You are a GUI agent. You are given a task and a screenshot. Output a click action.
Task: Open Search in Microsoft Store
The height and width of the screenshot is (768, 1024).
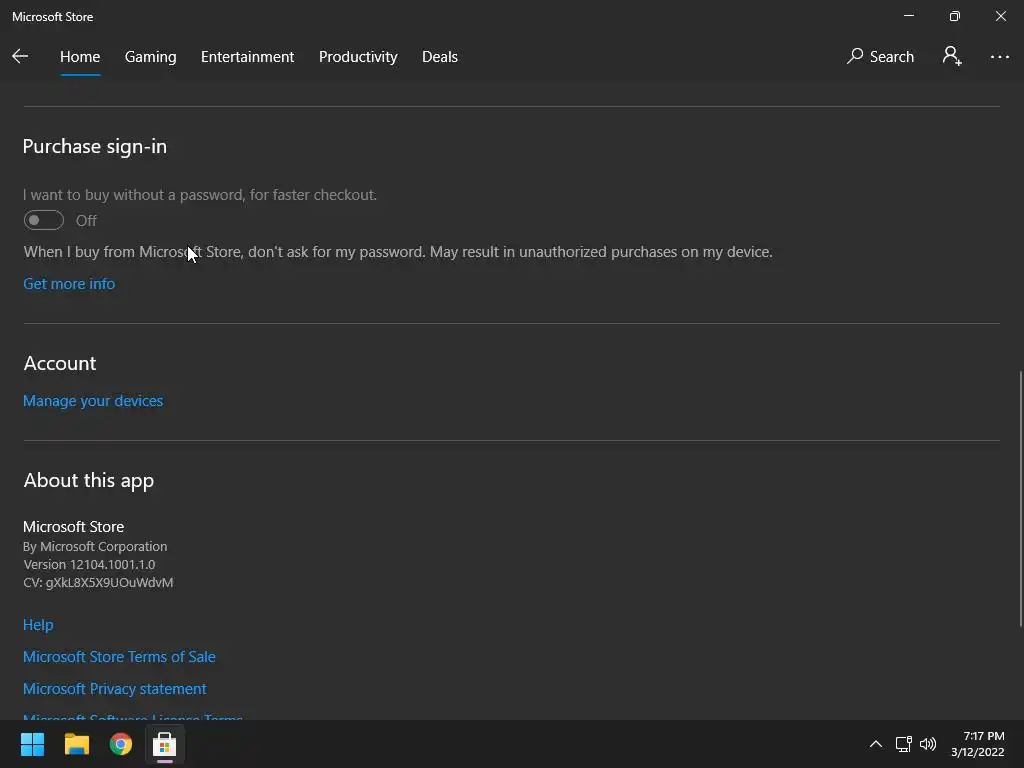[x=880, y=57]
